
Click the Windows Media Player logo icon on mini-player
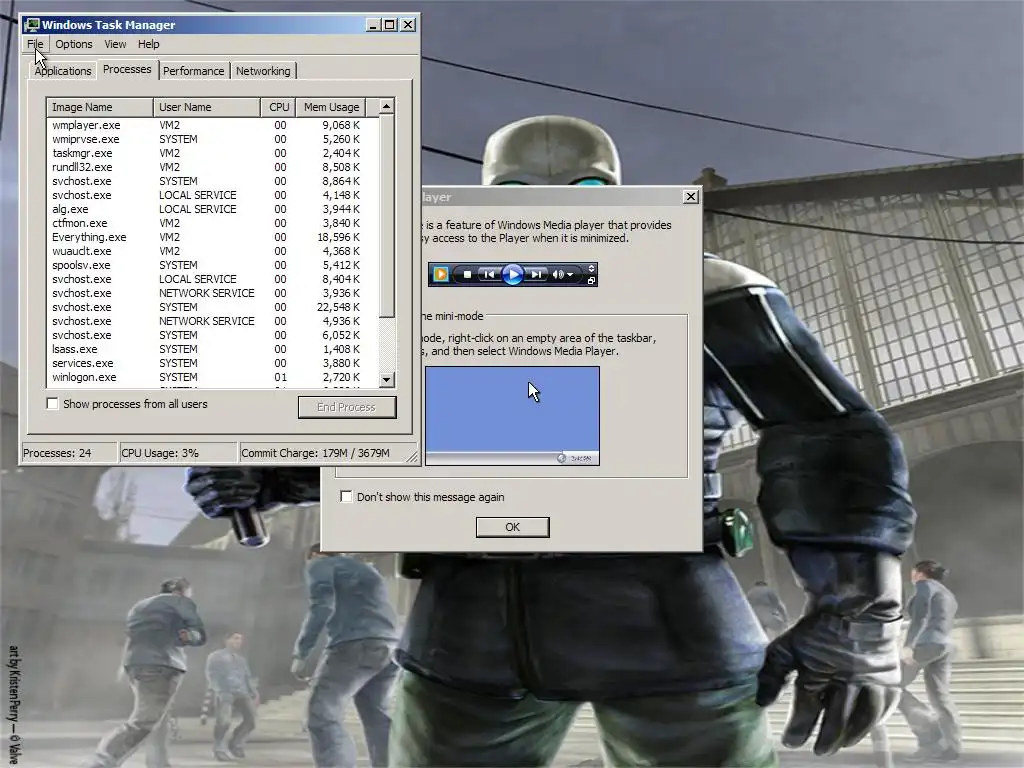point(441,274)
